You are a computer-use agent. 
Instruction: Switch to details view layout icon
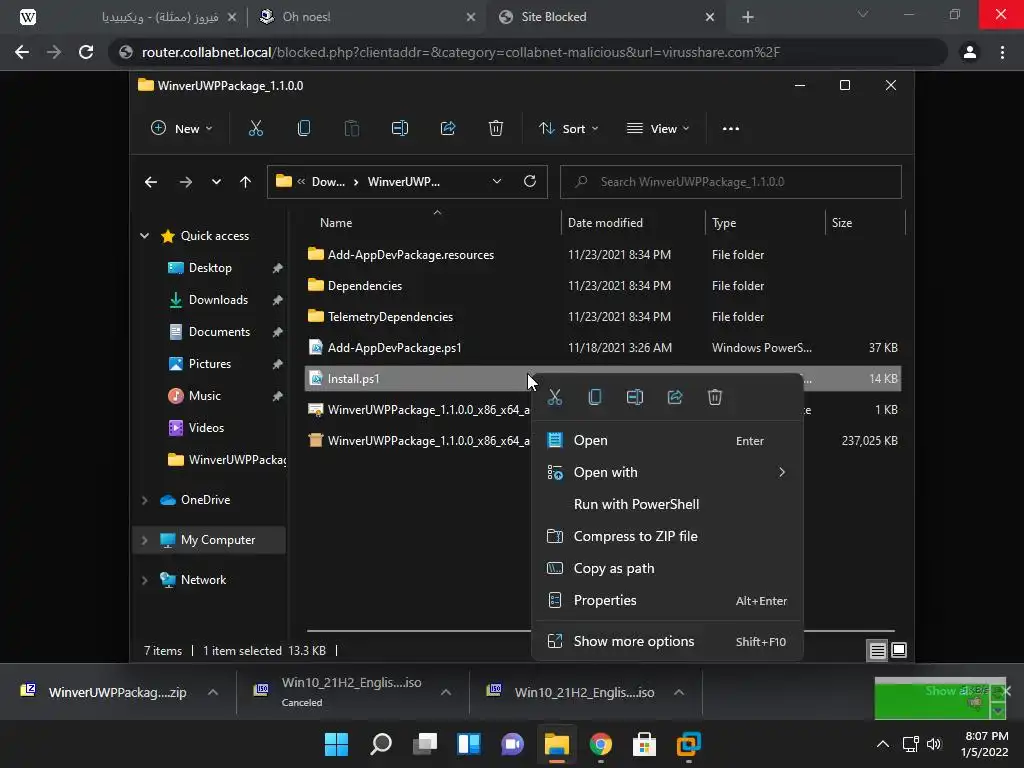point(877,650)
